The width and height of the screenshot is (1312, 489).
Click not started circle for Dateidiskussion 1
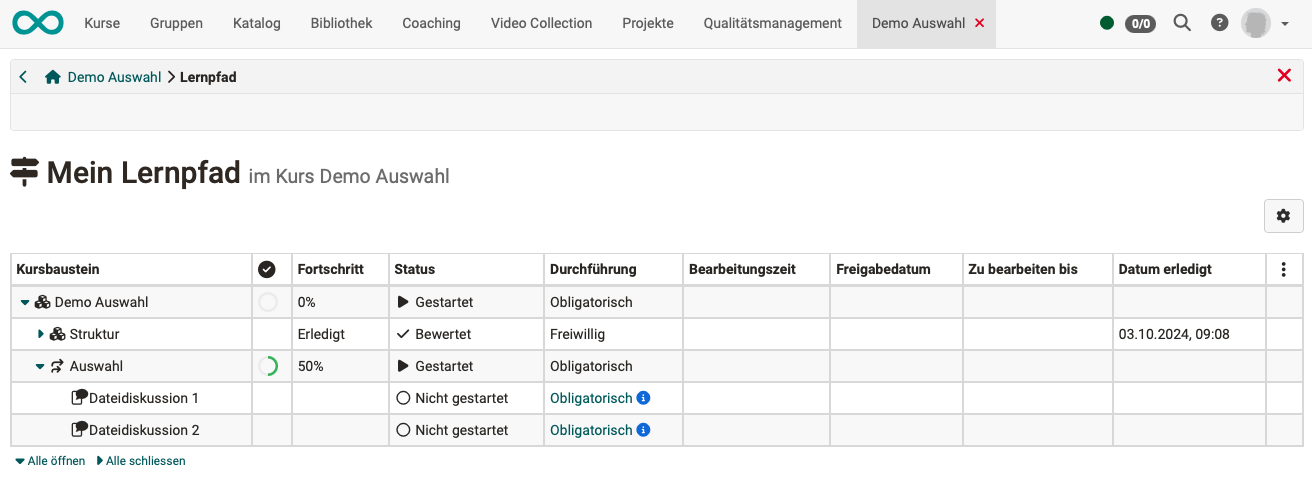pos(403,398)
